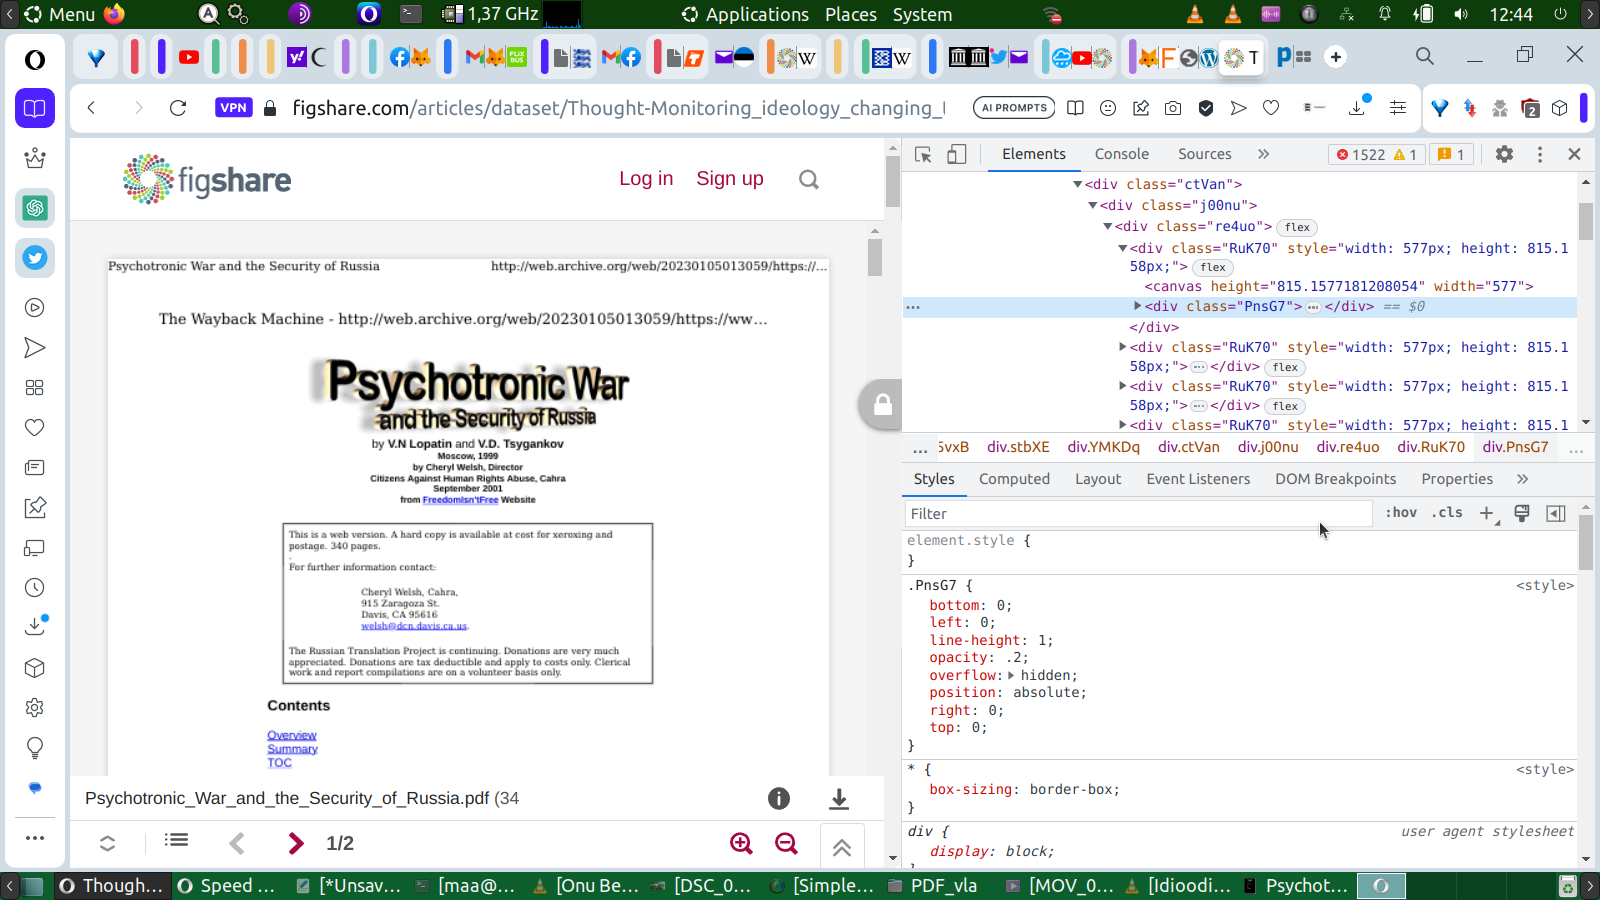
Task: Click the Sign up link
Action: tap(729, 178)
